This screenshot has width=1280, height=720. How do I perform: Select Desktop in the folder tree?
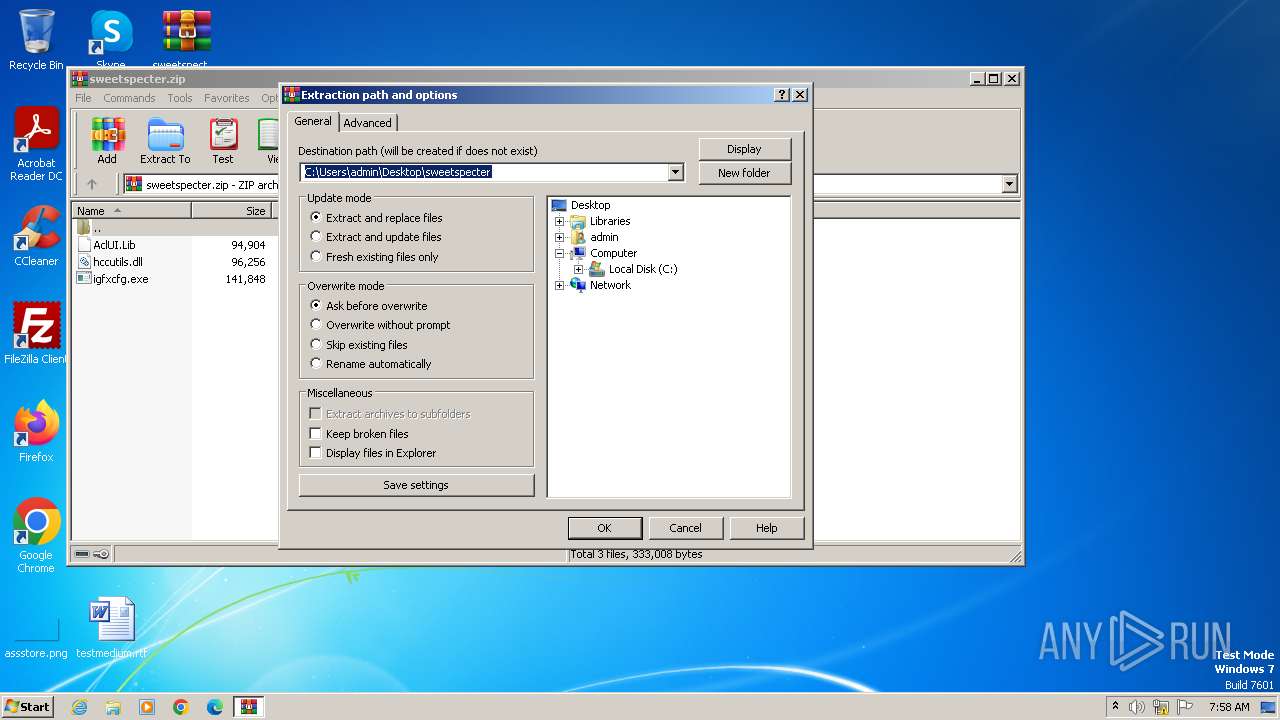click(x=590, y=205)
